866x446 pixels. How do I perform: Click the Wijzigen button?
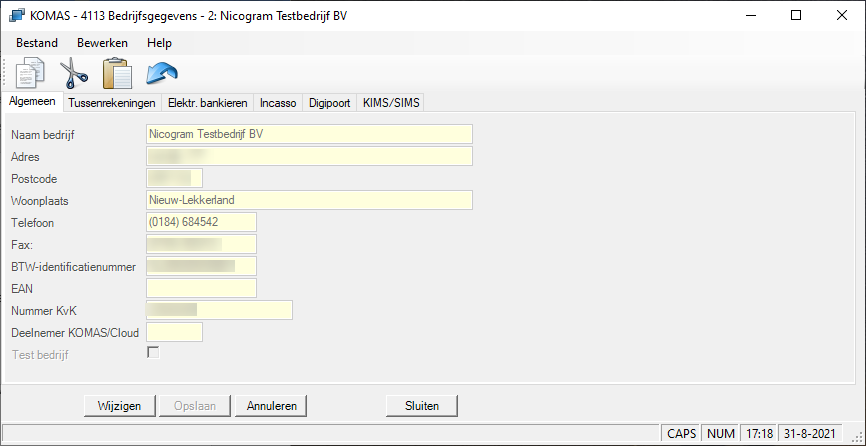tap(119, 406)
